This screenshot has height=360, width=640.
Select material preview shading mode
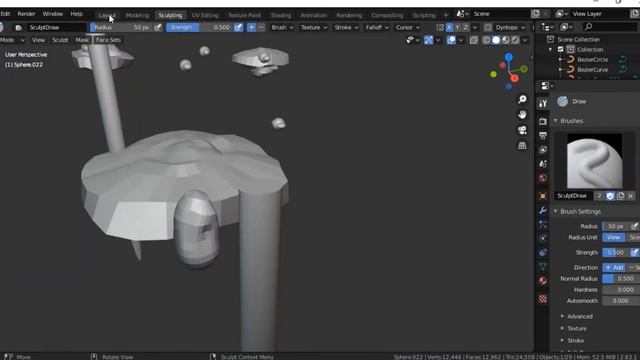click(506, 40)
